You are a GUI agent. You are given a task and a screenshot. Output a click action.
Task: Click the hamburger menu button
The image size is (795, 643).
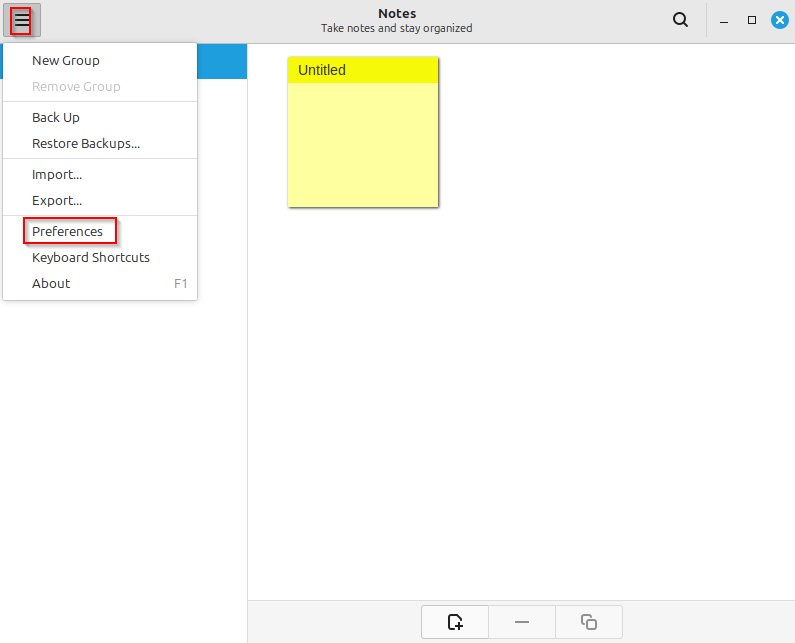22,20
